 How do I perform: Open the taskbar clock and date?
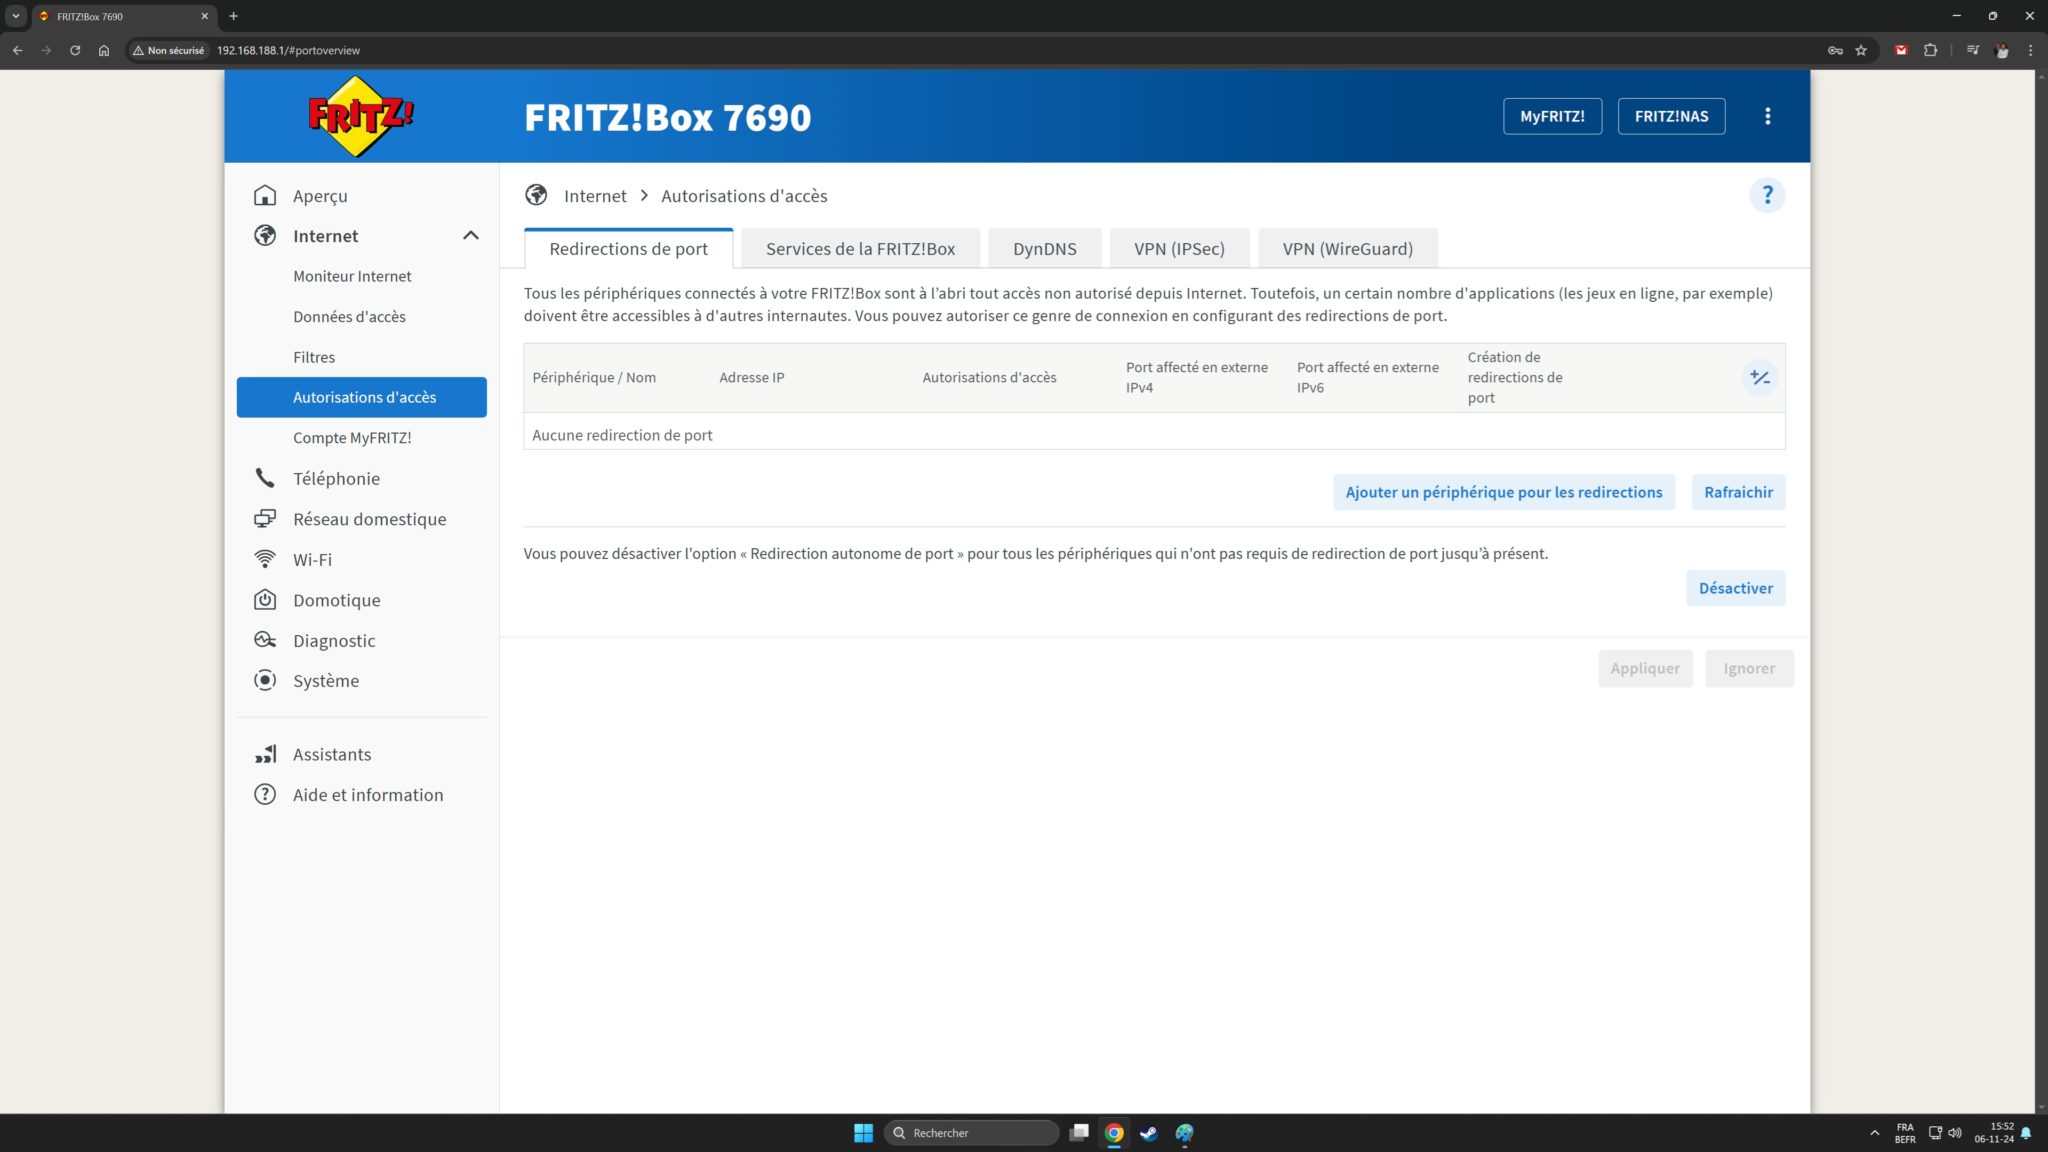point(1993,1133)
